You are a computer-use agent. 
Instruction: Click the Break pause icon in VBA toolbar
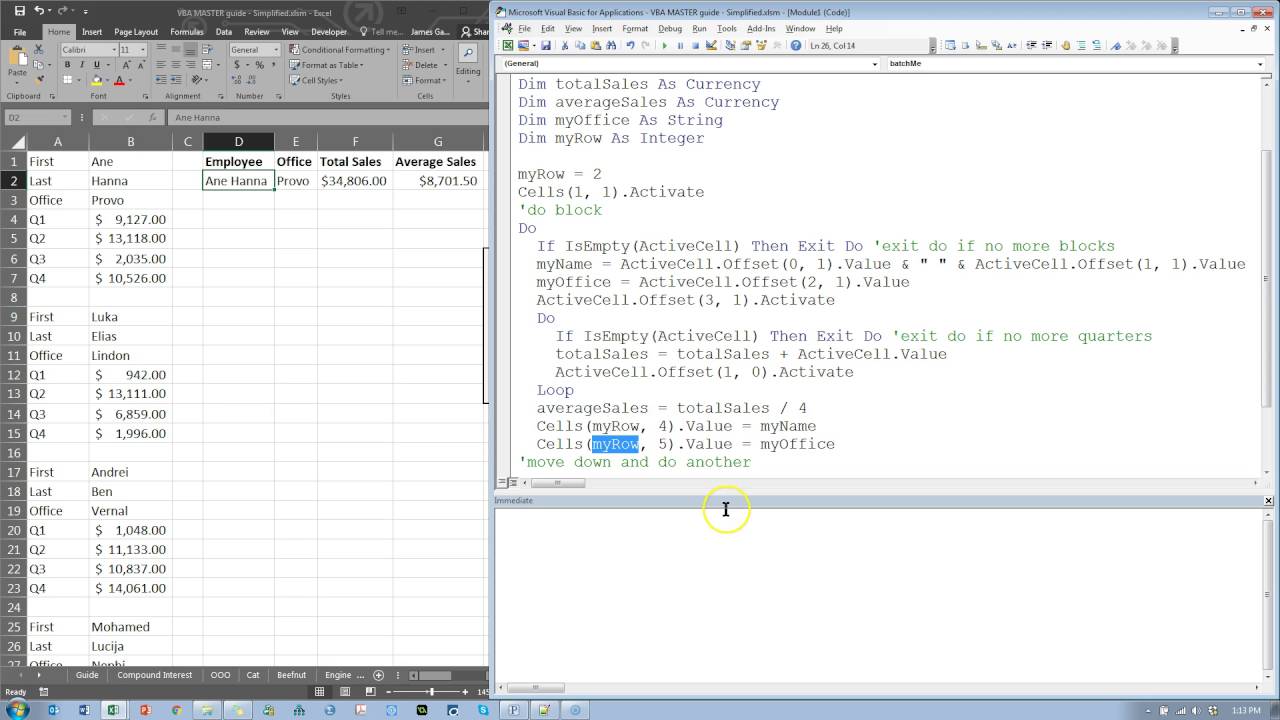680,45
